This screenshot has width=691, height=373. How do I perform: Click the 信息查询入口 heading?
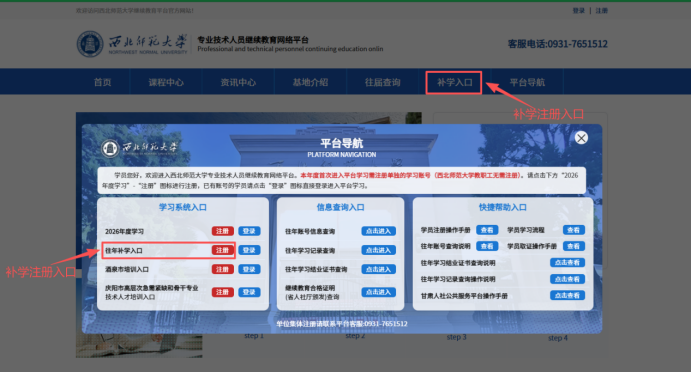(340, 207)
